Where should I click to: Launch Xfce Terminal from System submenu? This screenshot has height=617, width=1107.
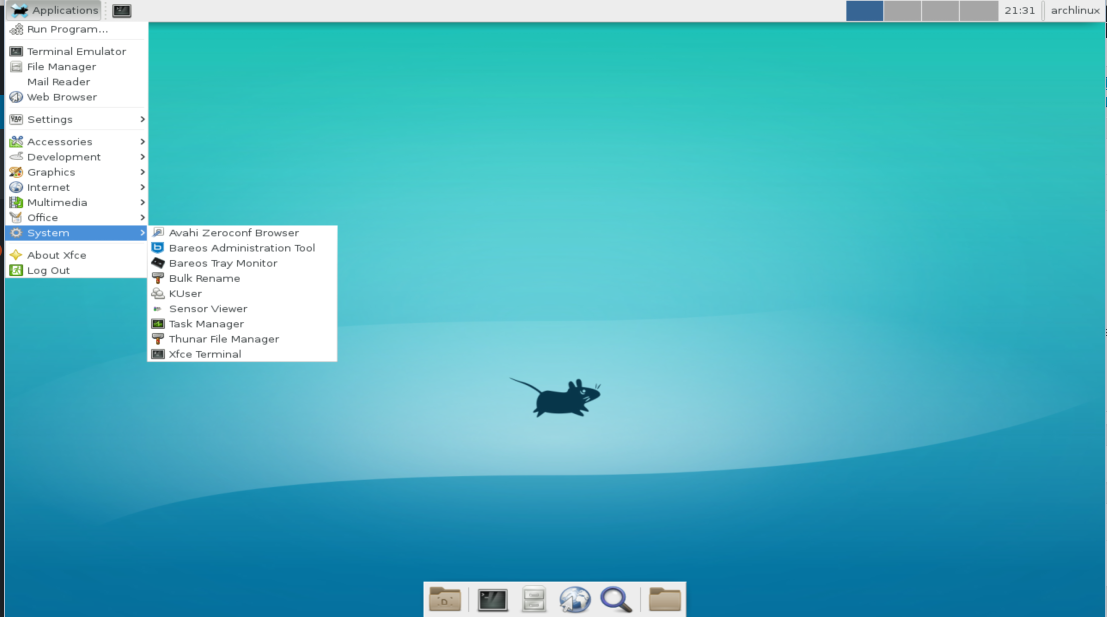click(x=242, y=354)
